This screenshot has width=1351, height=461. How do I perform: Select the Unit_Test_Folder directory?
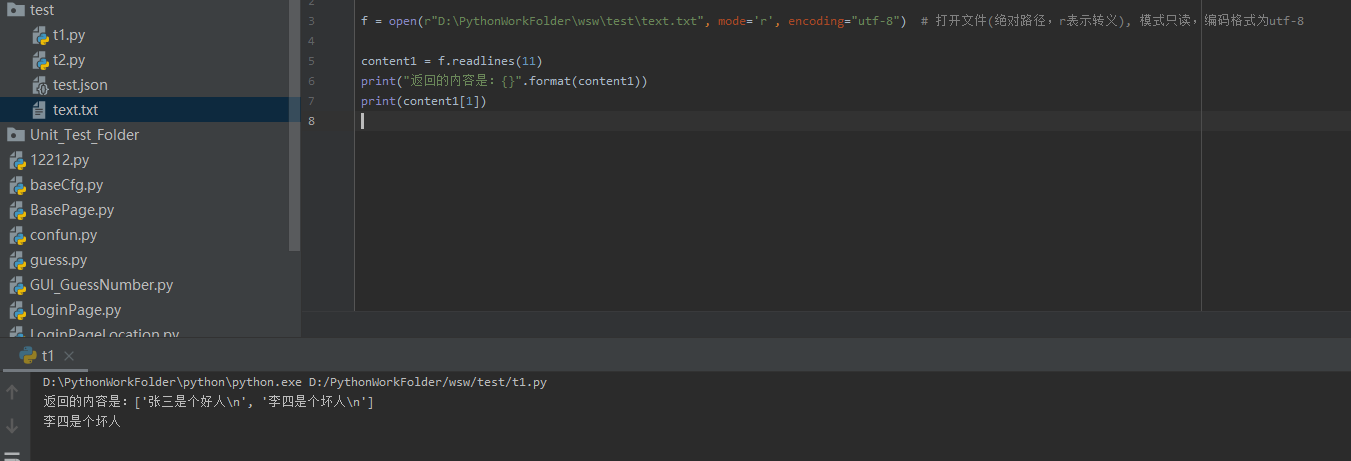pyautogui.click(x=84, y=135)
